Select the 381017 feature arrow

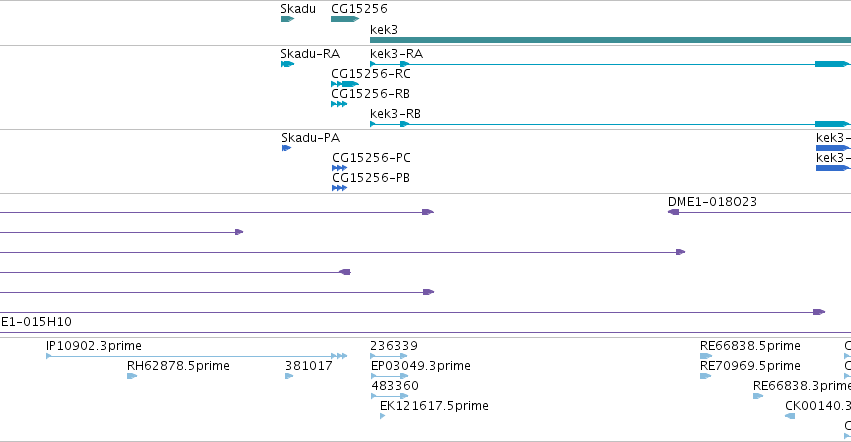coord(289,376)
